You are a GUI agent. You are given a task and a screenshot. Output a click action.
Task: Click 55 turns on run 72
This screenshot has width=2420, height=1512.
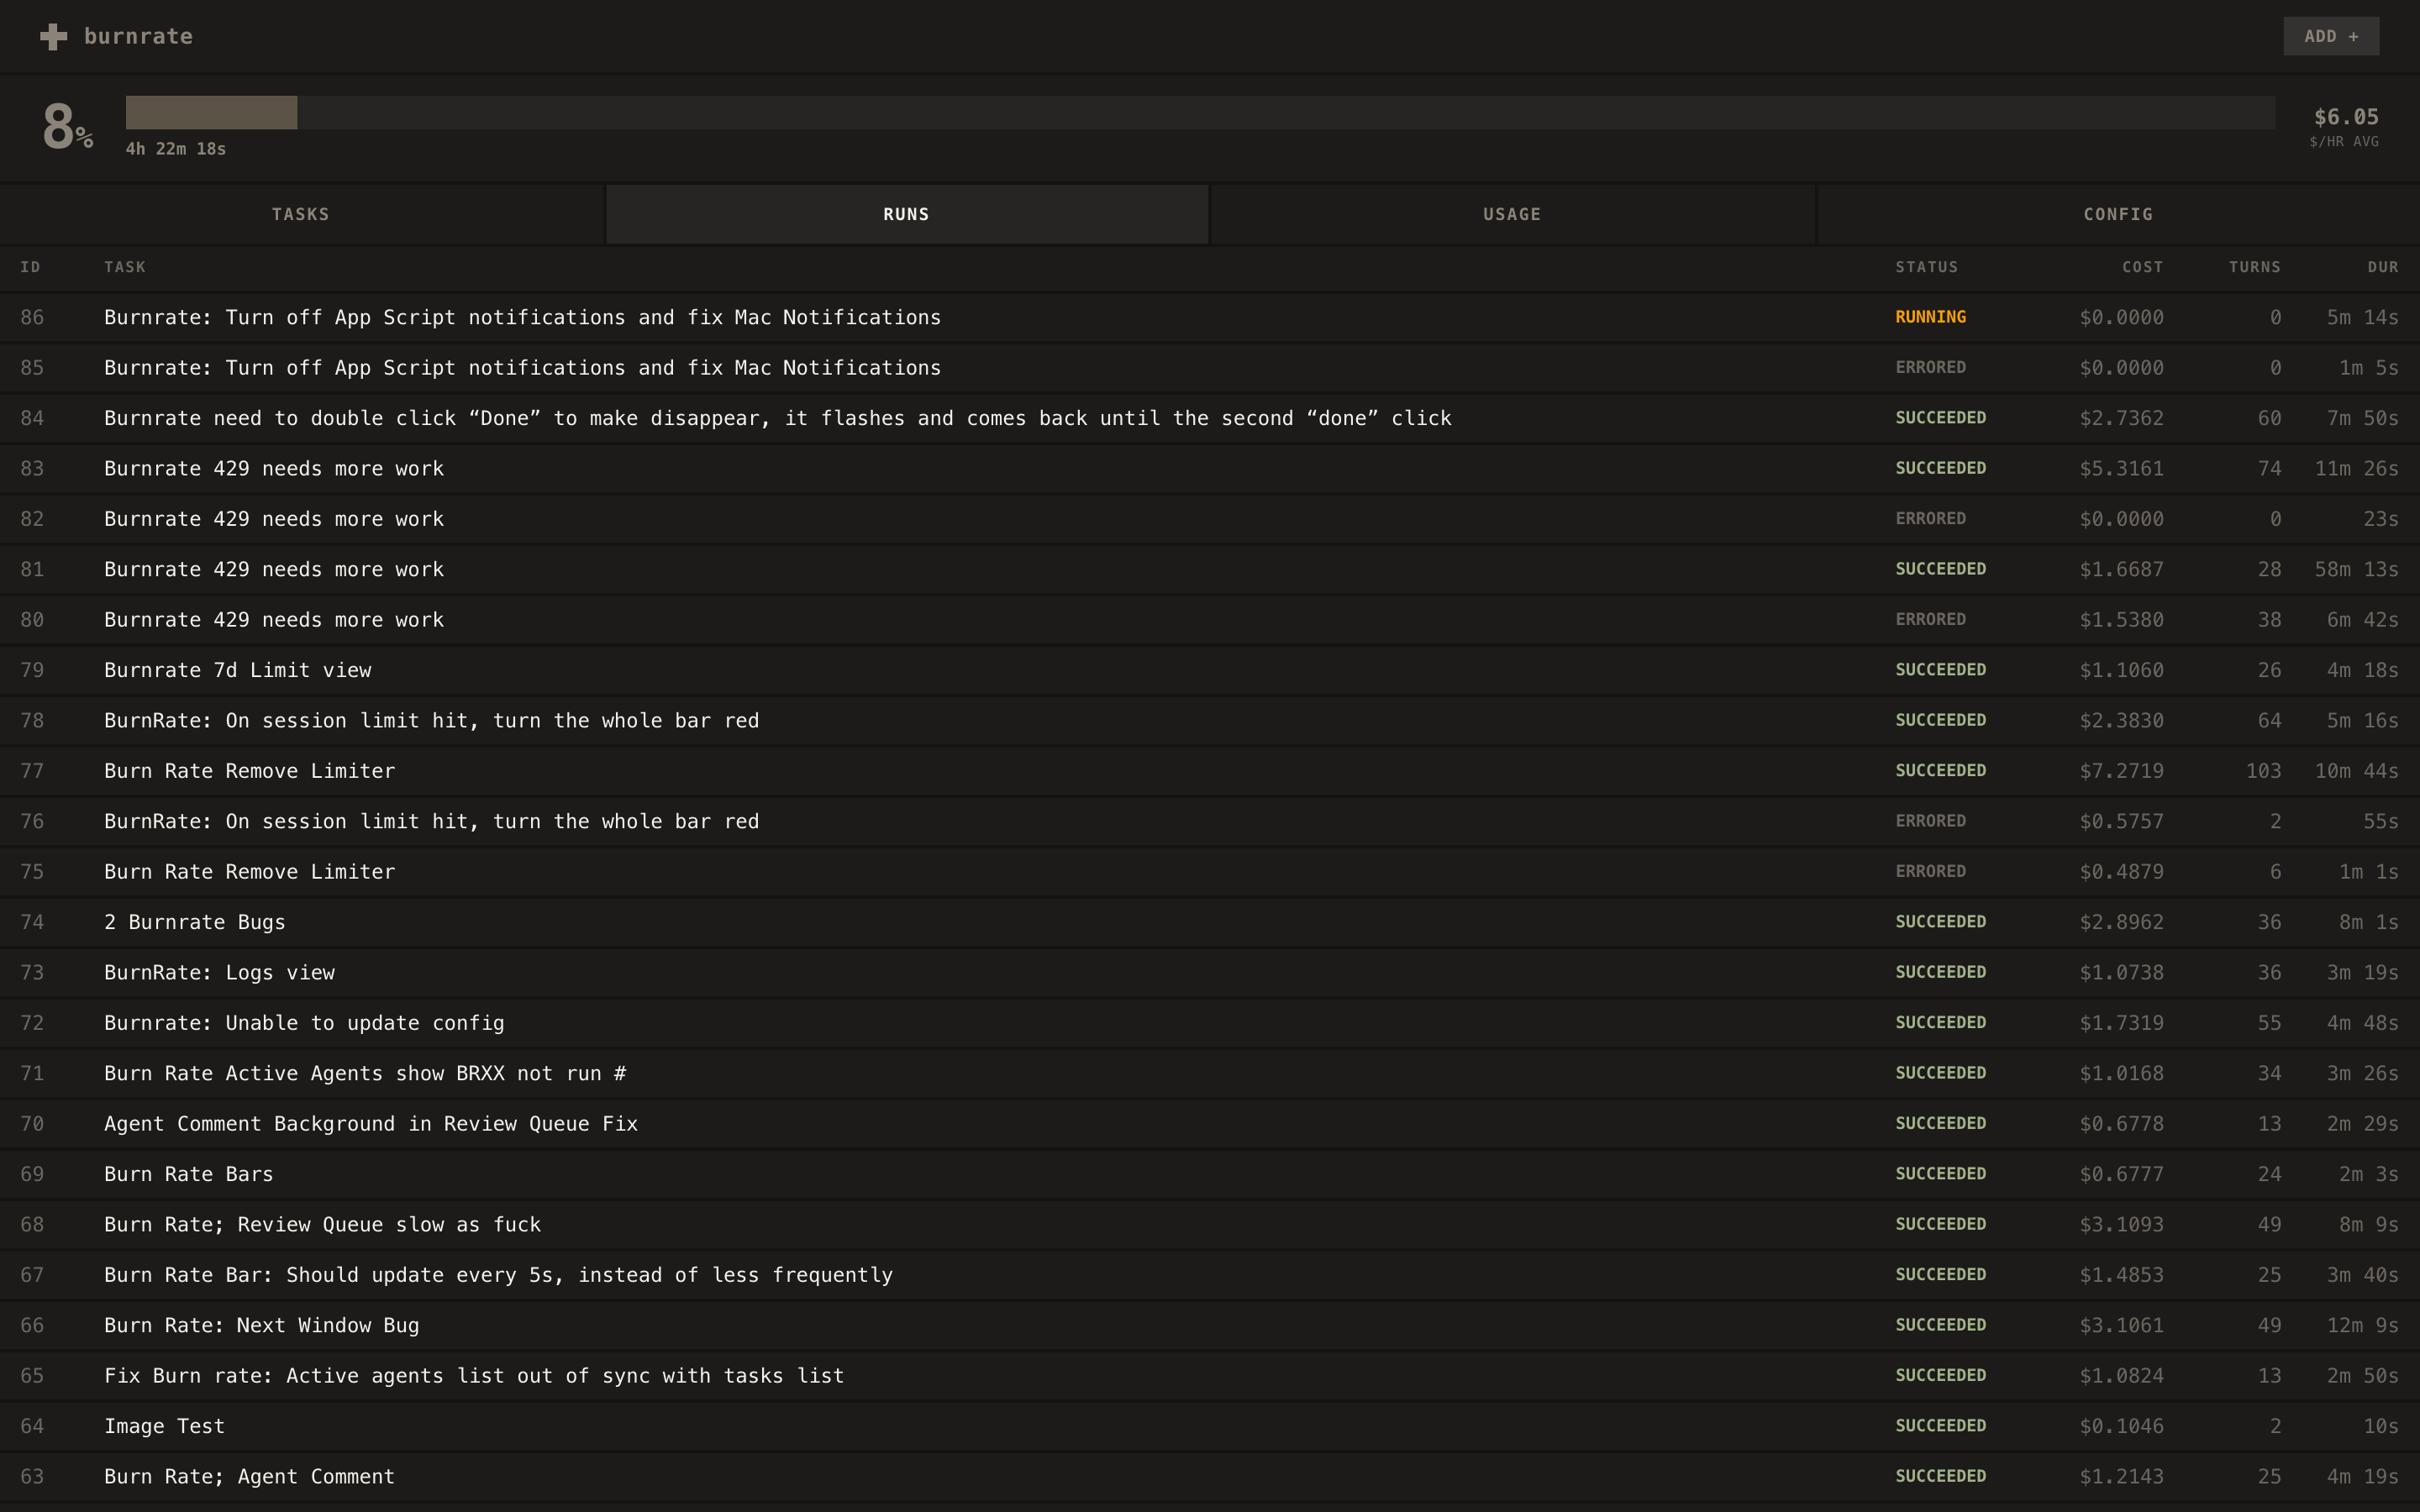2270,1023
